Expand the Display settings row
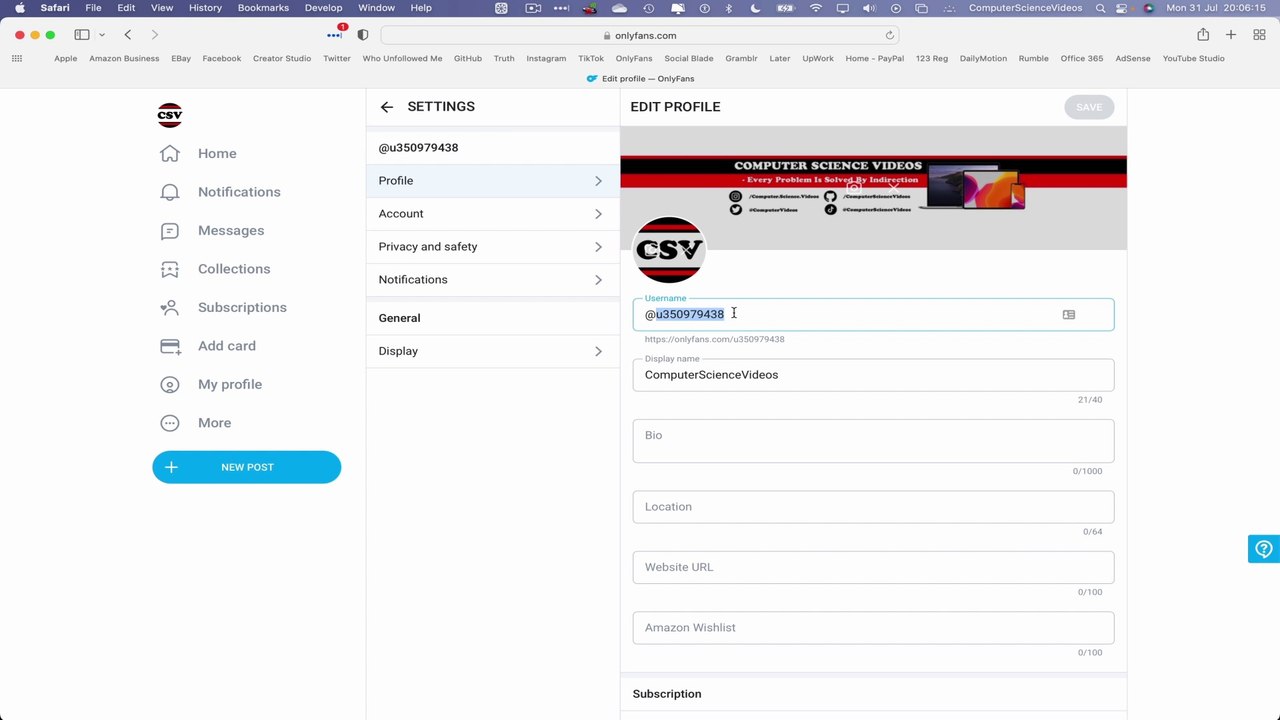 tap(492, 351)
